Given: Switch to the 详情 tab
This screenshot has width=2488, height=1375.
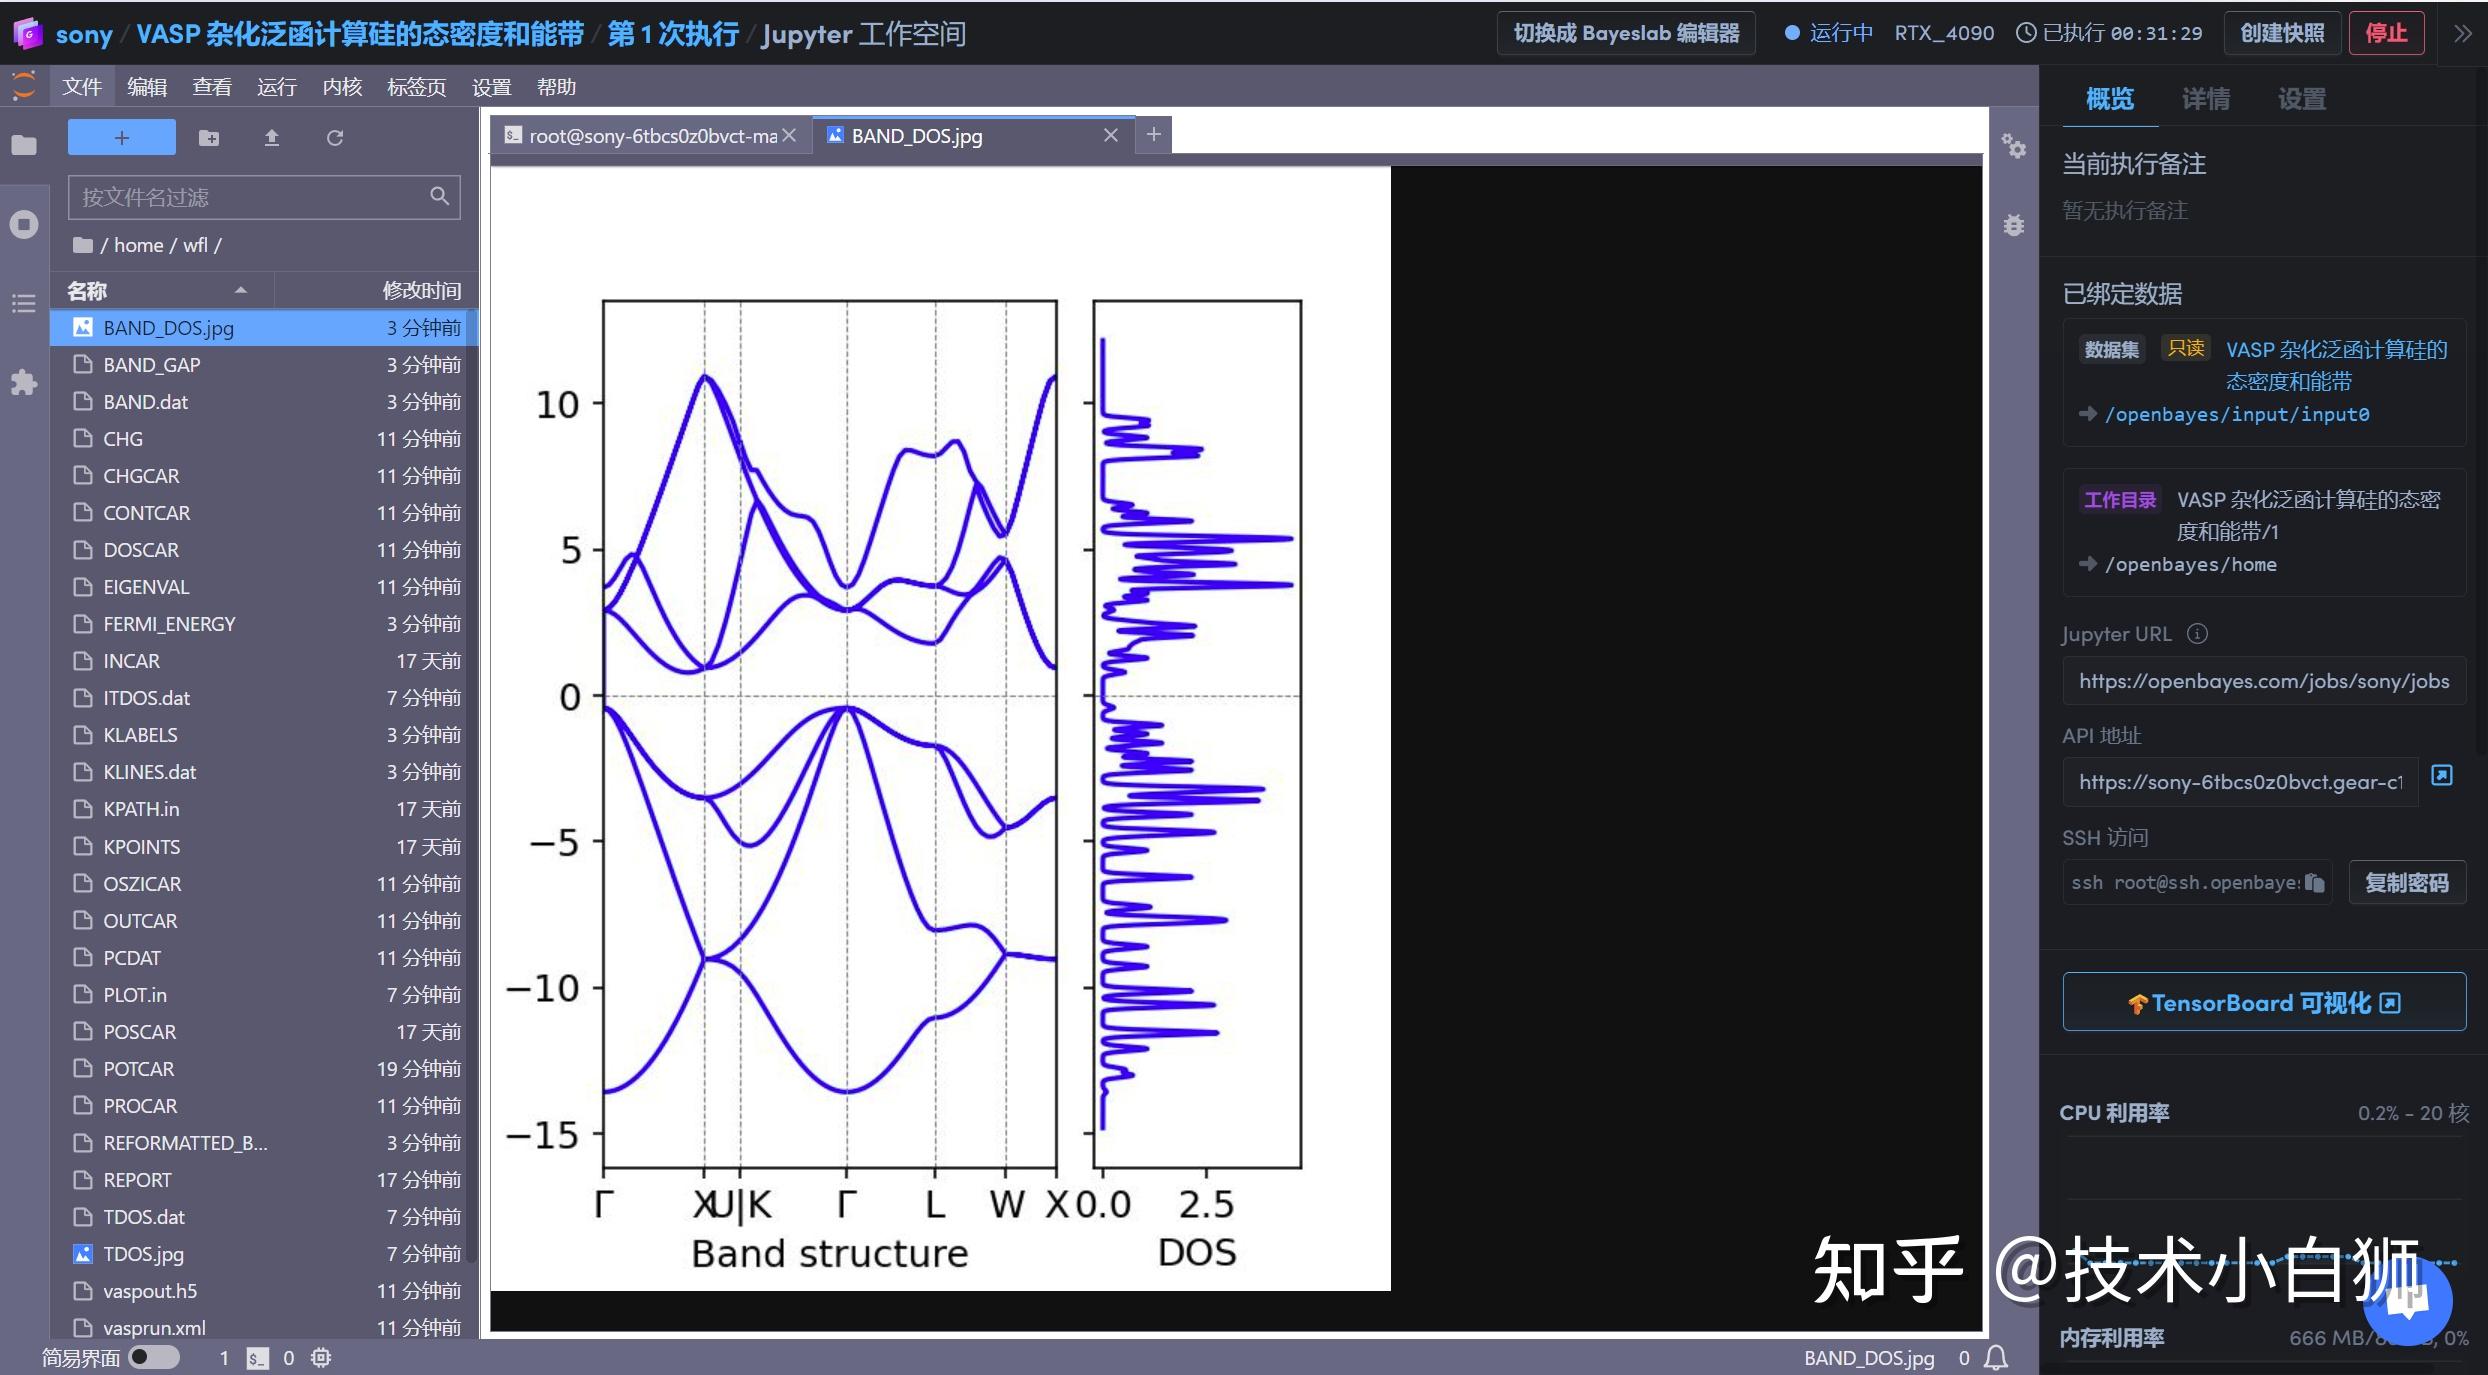Looking at the screenshot, I should [2205, 99].
